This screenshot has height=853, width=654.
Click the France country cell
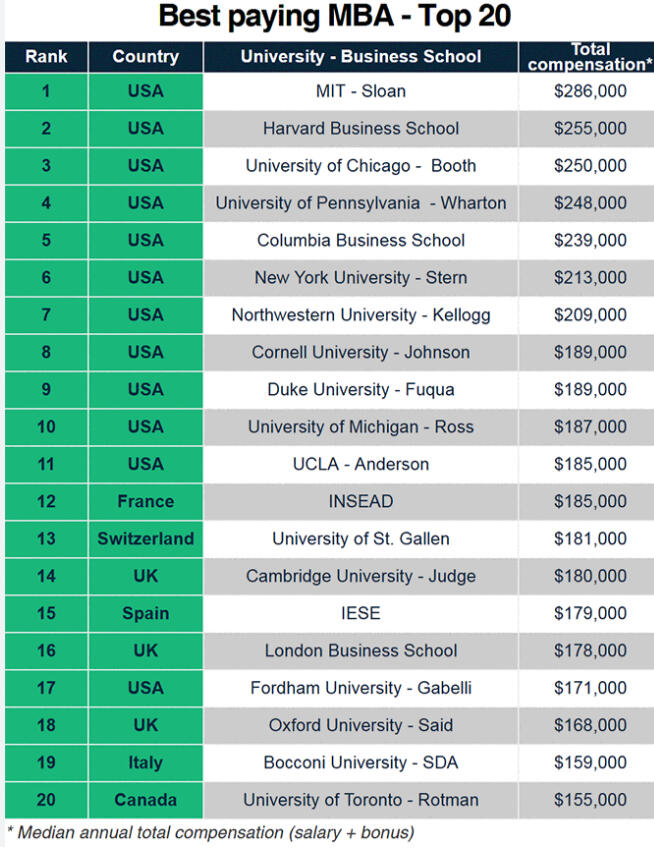[145, 501]
